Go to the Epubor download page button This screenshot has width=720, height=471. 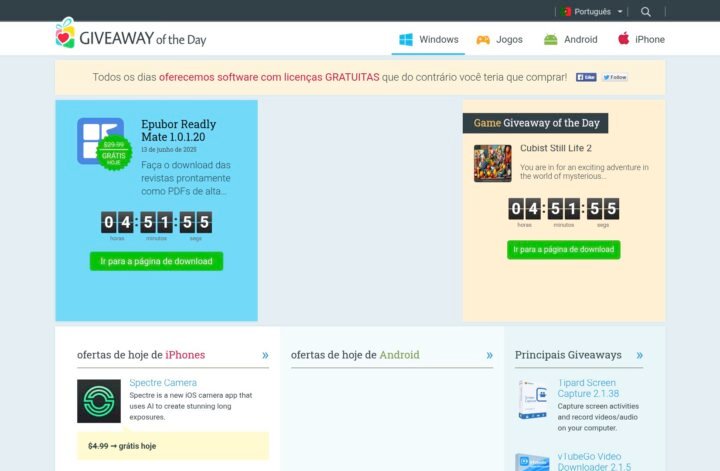(157, 261)
